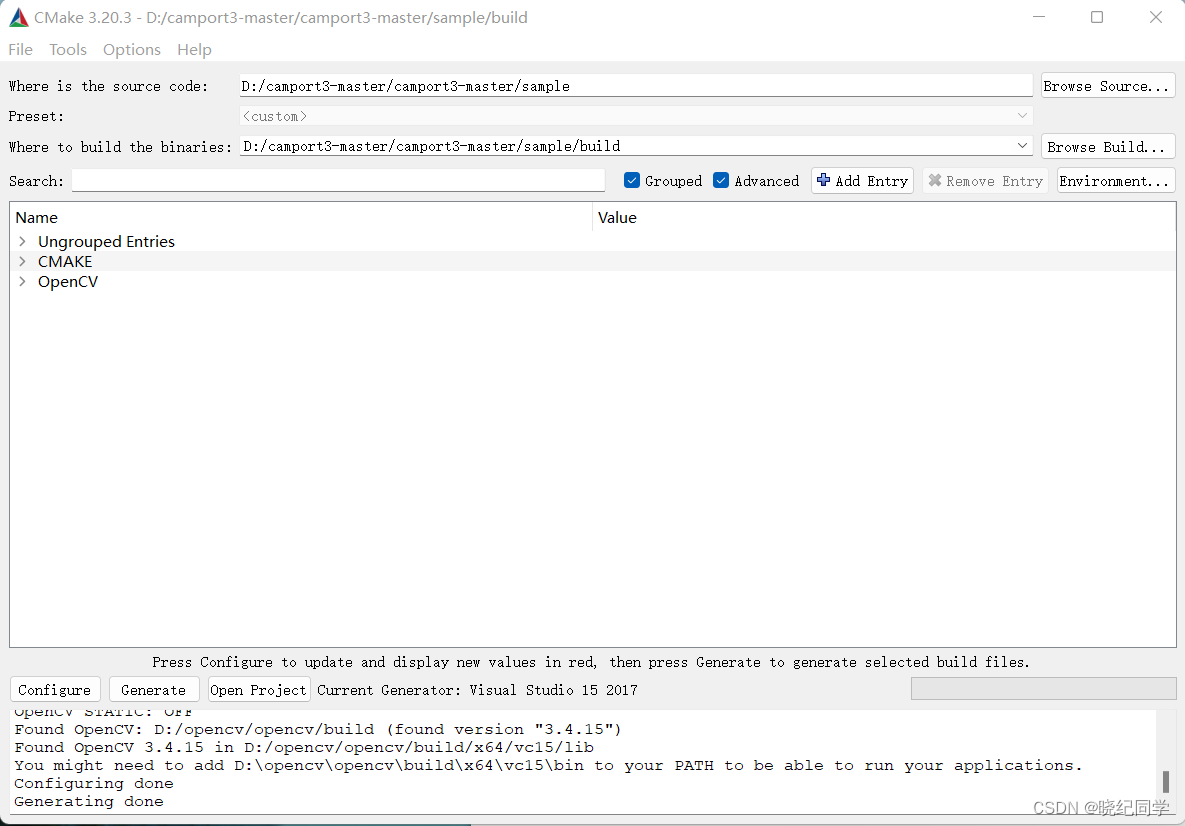
Task: Click the Open Project button
Action: point(258,689)
